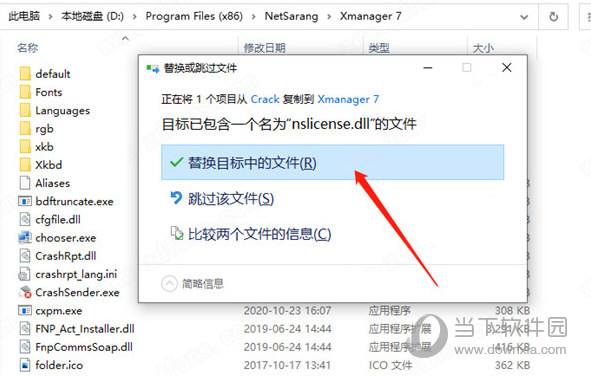Select the FNP_Act_Installer.dll file name
Image resolution: width=591 pixels, height=379 pixels.
pyautogui.click(x=85, y=329)
